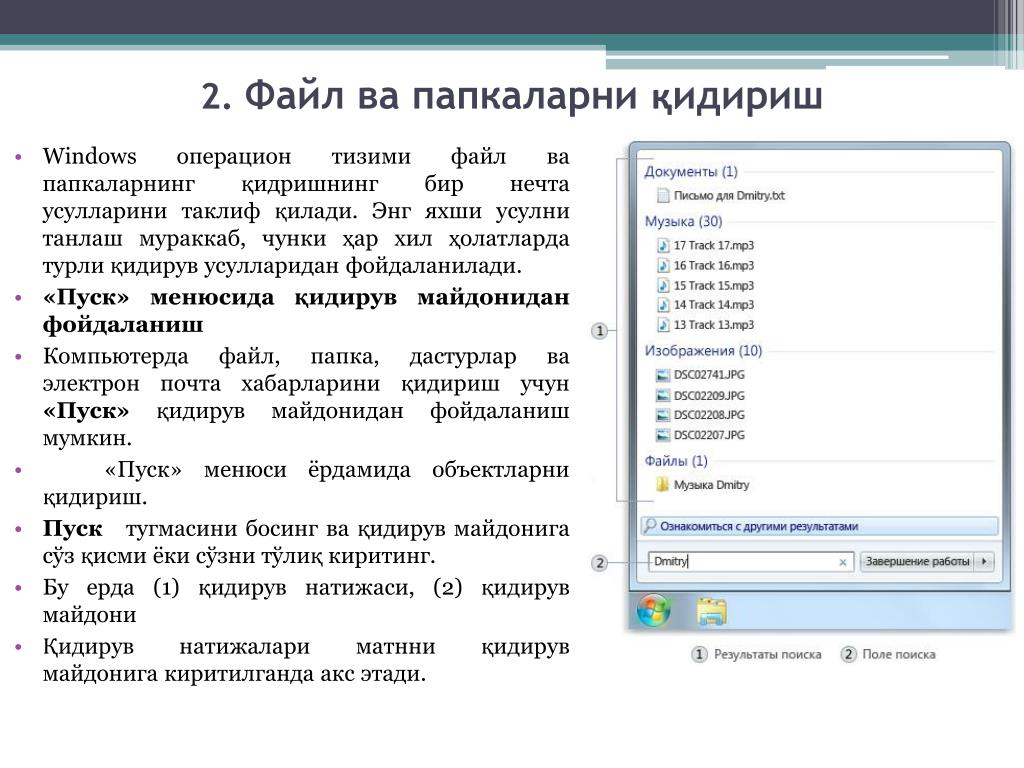This screenshot has width=1024, height=768.
Task: Select the file name 14 Track 14.mp3
Action: tap(714, 305)
